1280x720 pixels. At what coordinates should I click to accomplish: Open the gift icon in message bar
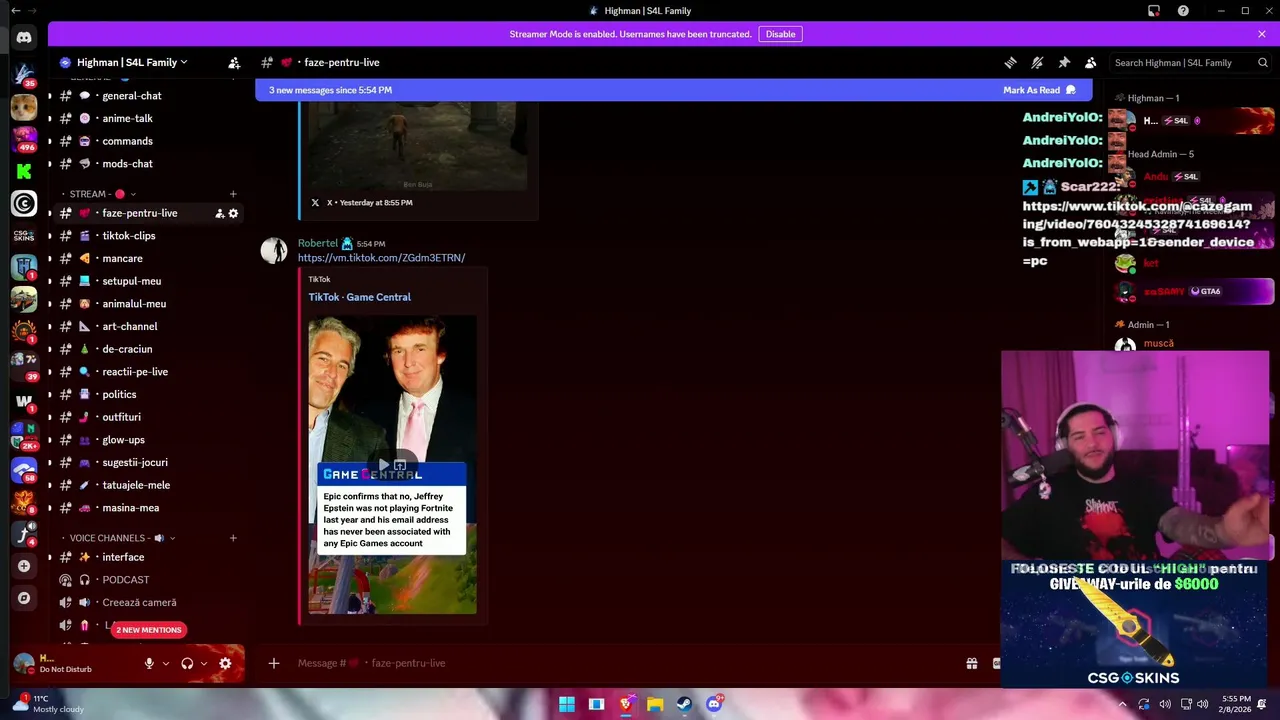[971, 663]
